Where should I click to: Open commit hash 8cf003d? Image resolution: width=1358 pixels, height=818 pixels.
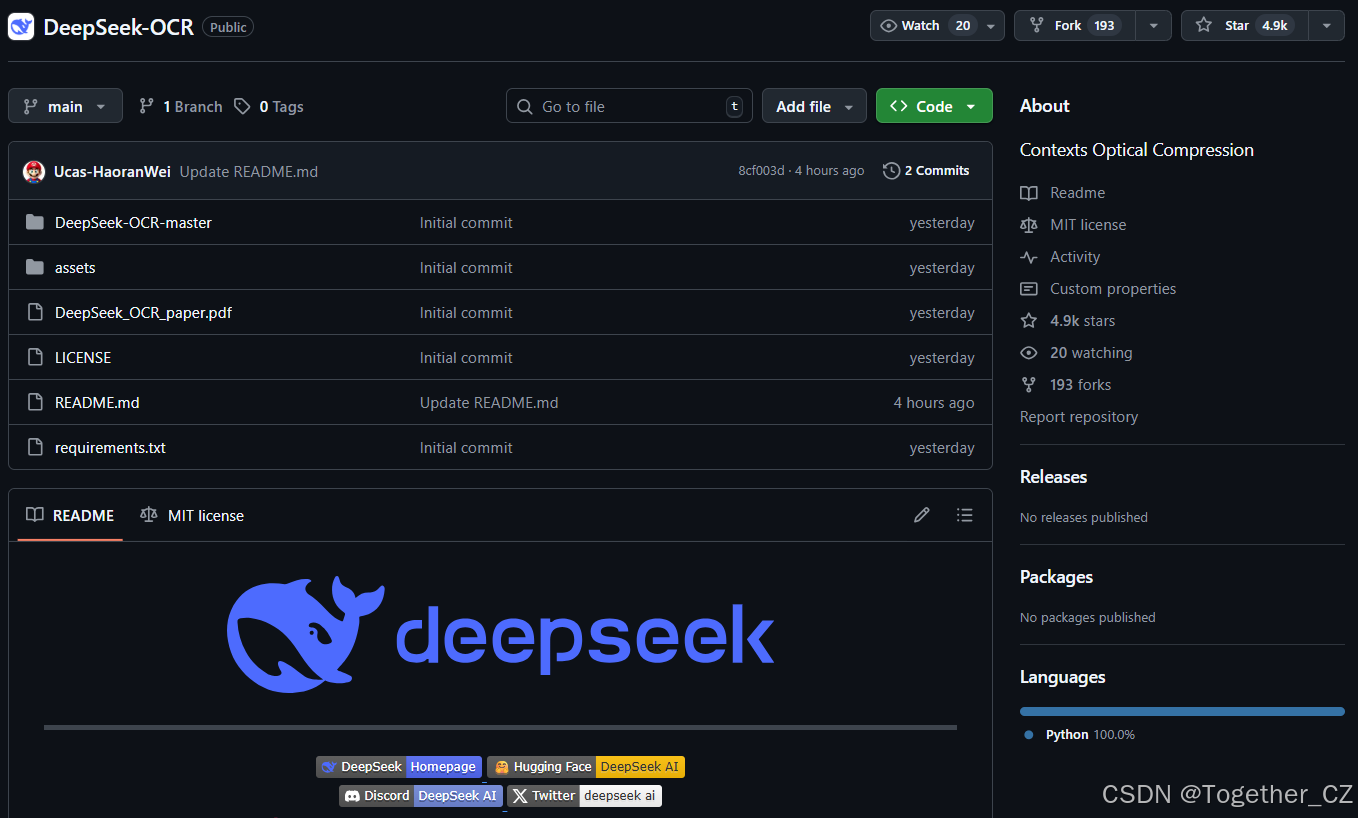[x=761, y=171]
